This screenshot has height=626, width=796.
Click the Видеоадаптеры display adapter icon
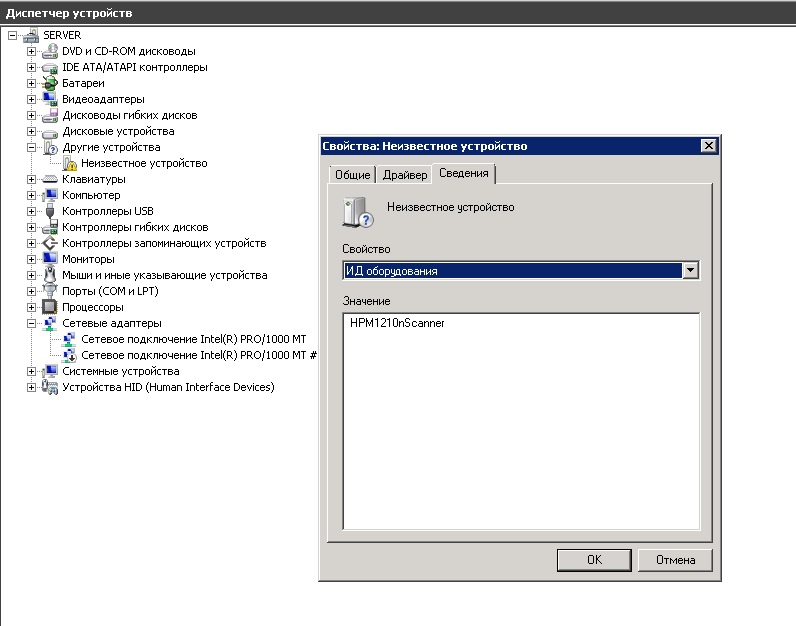click(50, 99)
